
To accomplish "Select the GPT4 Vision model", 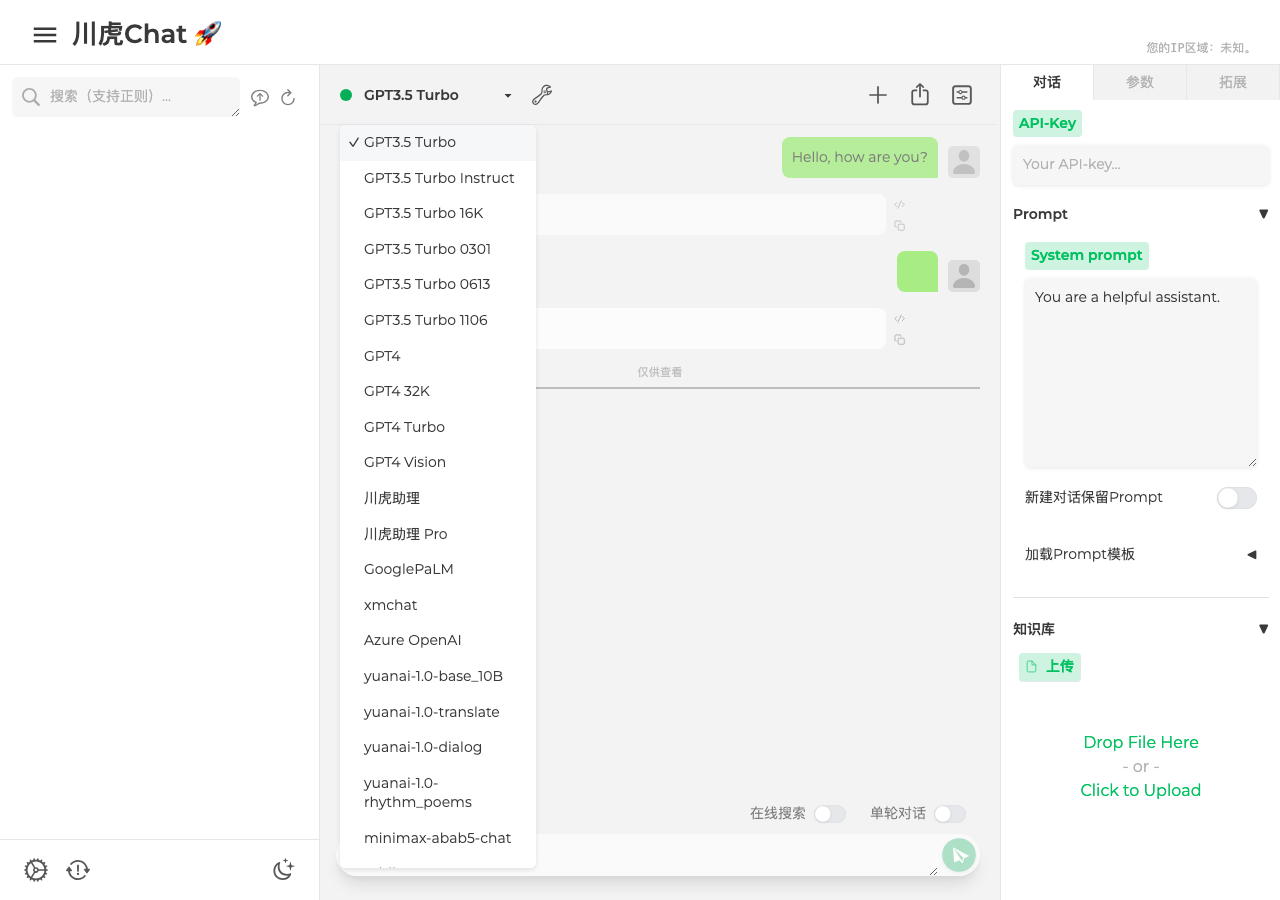I will [438, 462].
